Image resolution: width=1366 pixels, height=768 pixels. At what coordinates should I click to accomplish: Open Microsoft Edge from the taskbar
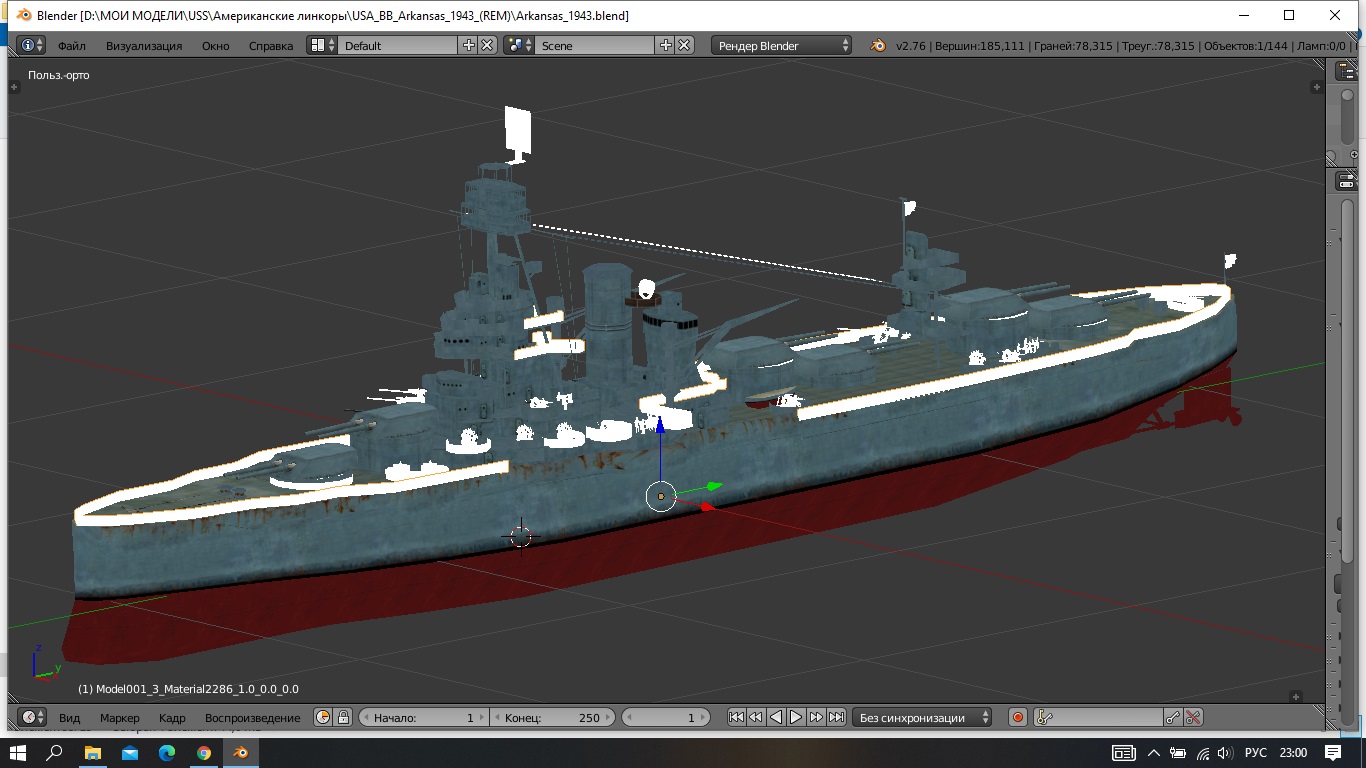[166, 752]
